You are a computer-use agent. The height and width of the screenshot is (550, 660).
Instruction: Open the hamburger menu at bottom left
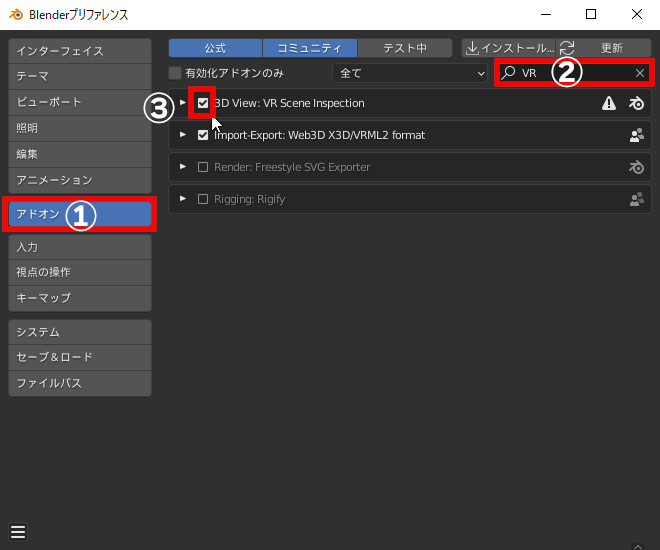point(18,532)
